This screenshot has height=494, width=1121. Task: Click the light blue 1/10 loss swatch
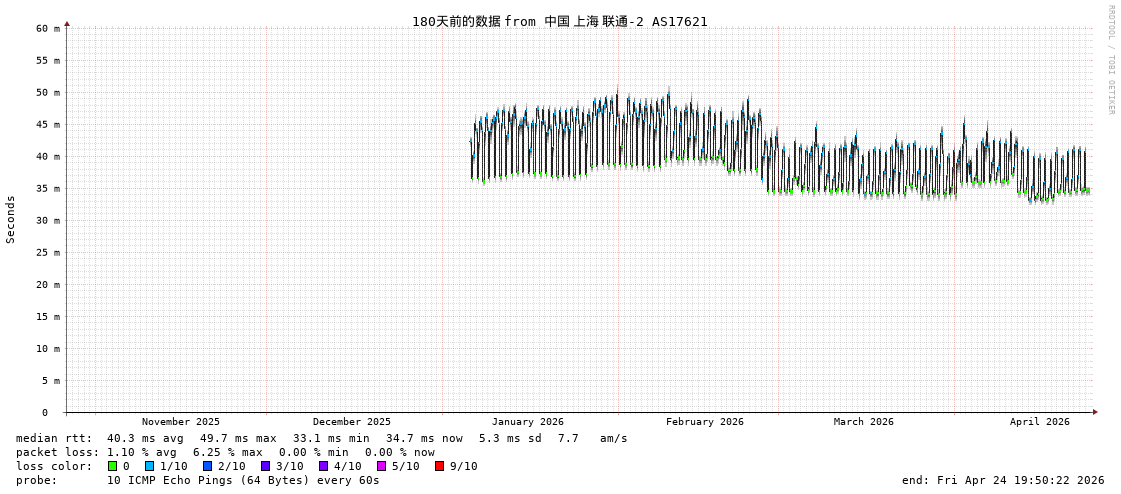click(149, 466)
